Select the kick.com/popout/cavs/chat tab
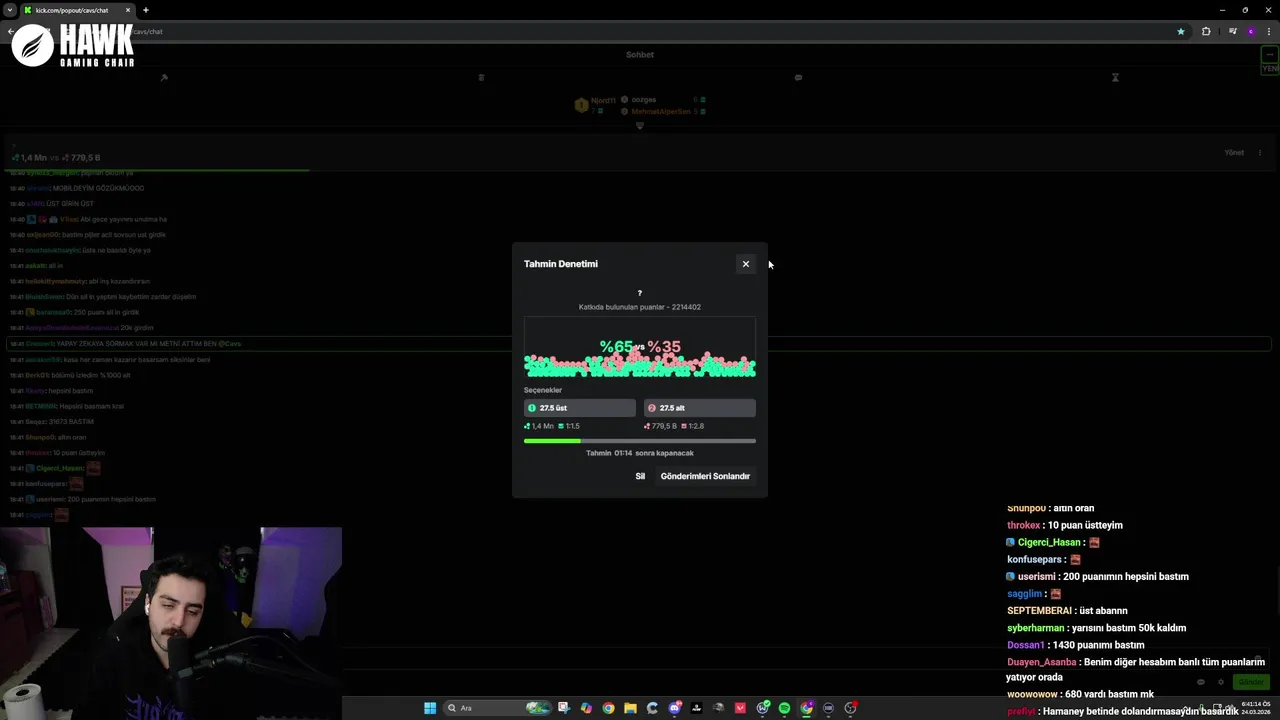 point(78,10)
